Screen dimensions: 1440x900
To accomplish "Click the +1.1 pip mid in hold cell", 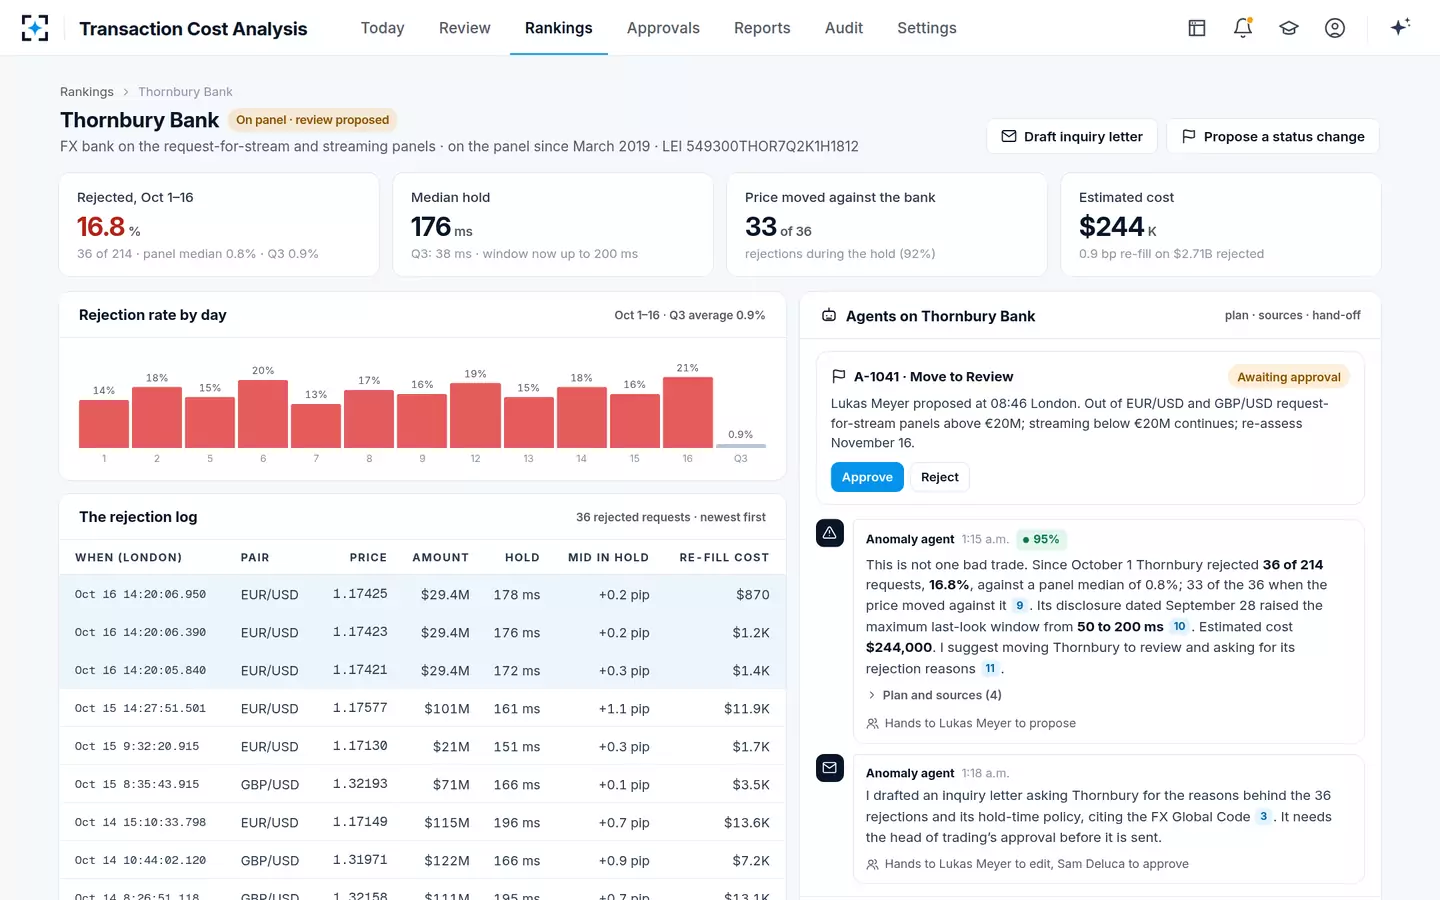I will click(624, 709).
